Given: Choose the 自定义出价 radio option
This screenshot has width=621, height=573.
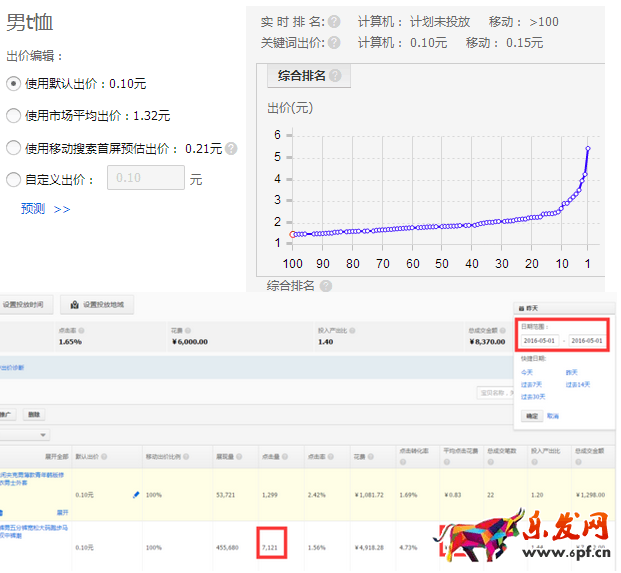Looking at the screenshot, I should click(14, 180).
